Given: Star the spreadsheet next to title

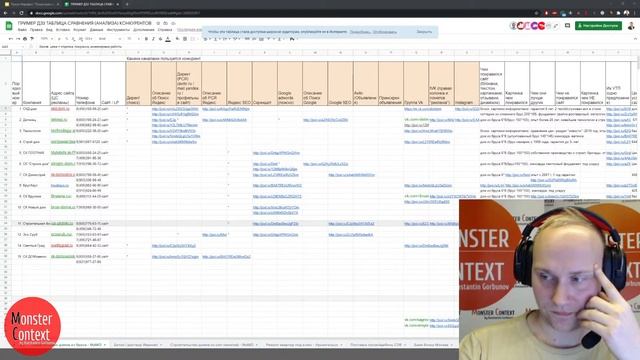Looking at the screenshot, I should pyautogui.click(x=158, y=23).
